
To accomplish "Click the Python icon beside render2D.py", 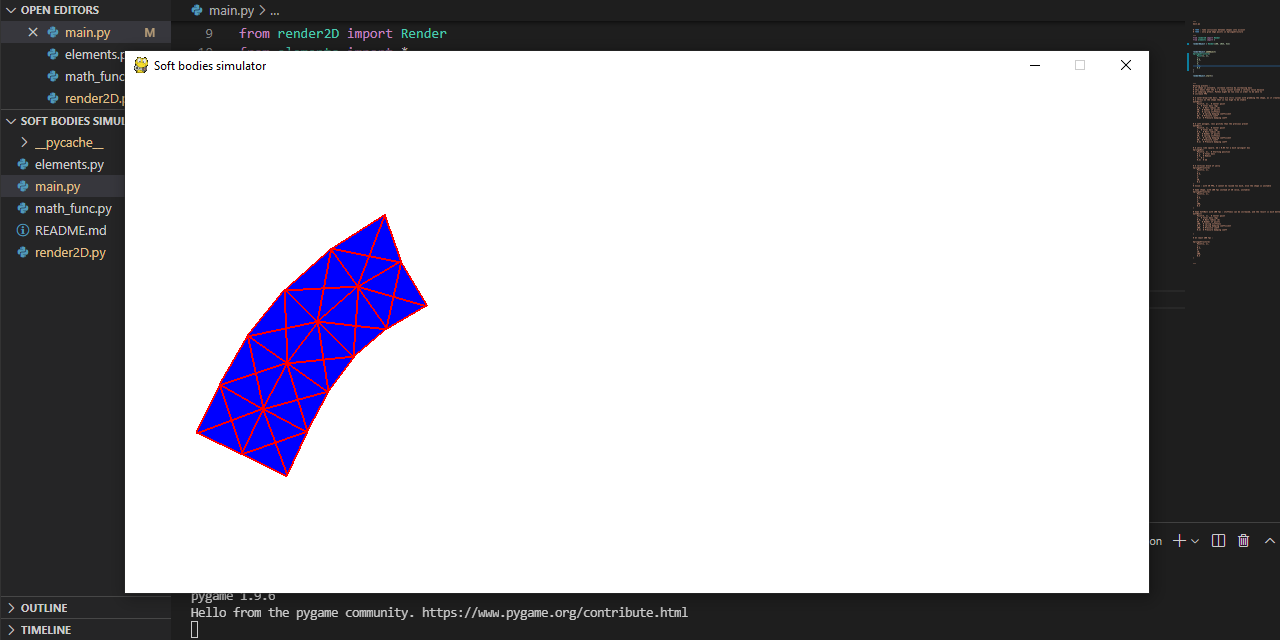I will tap(22, 252).
